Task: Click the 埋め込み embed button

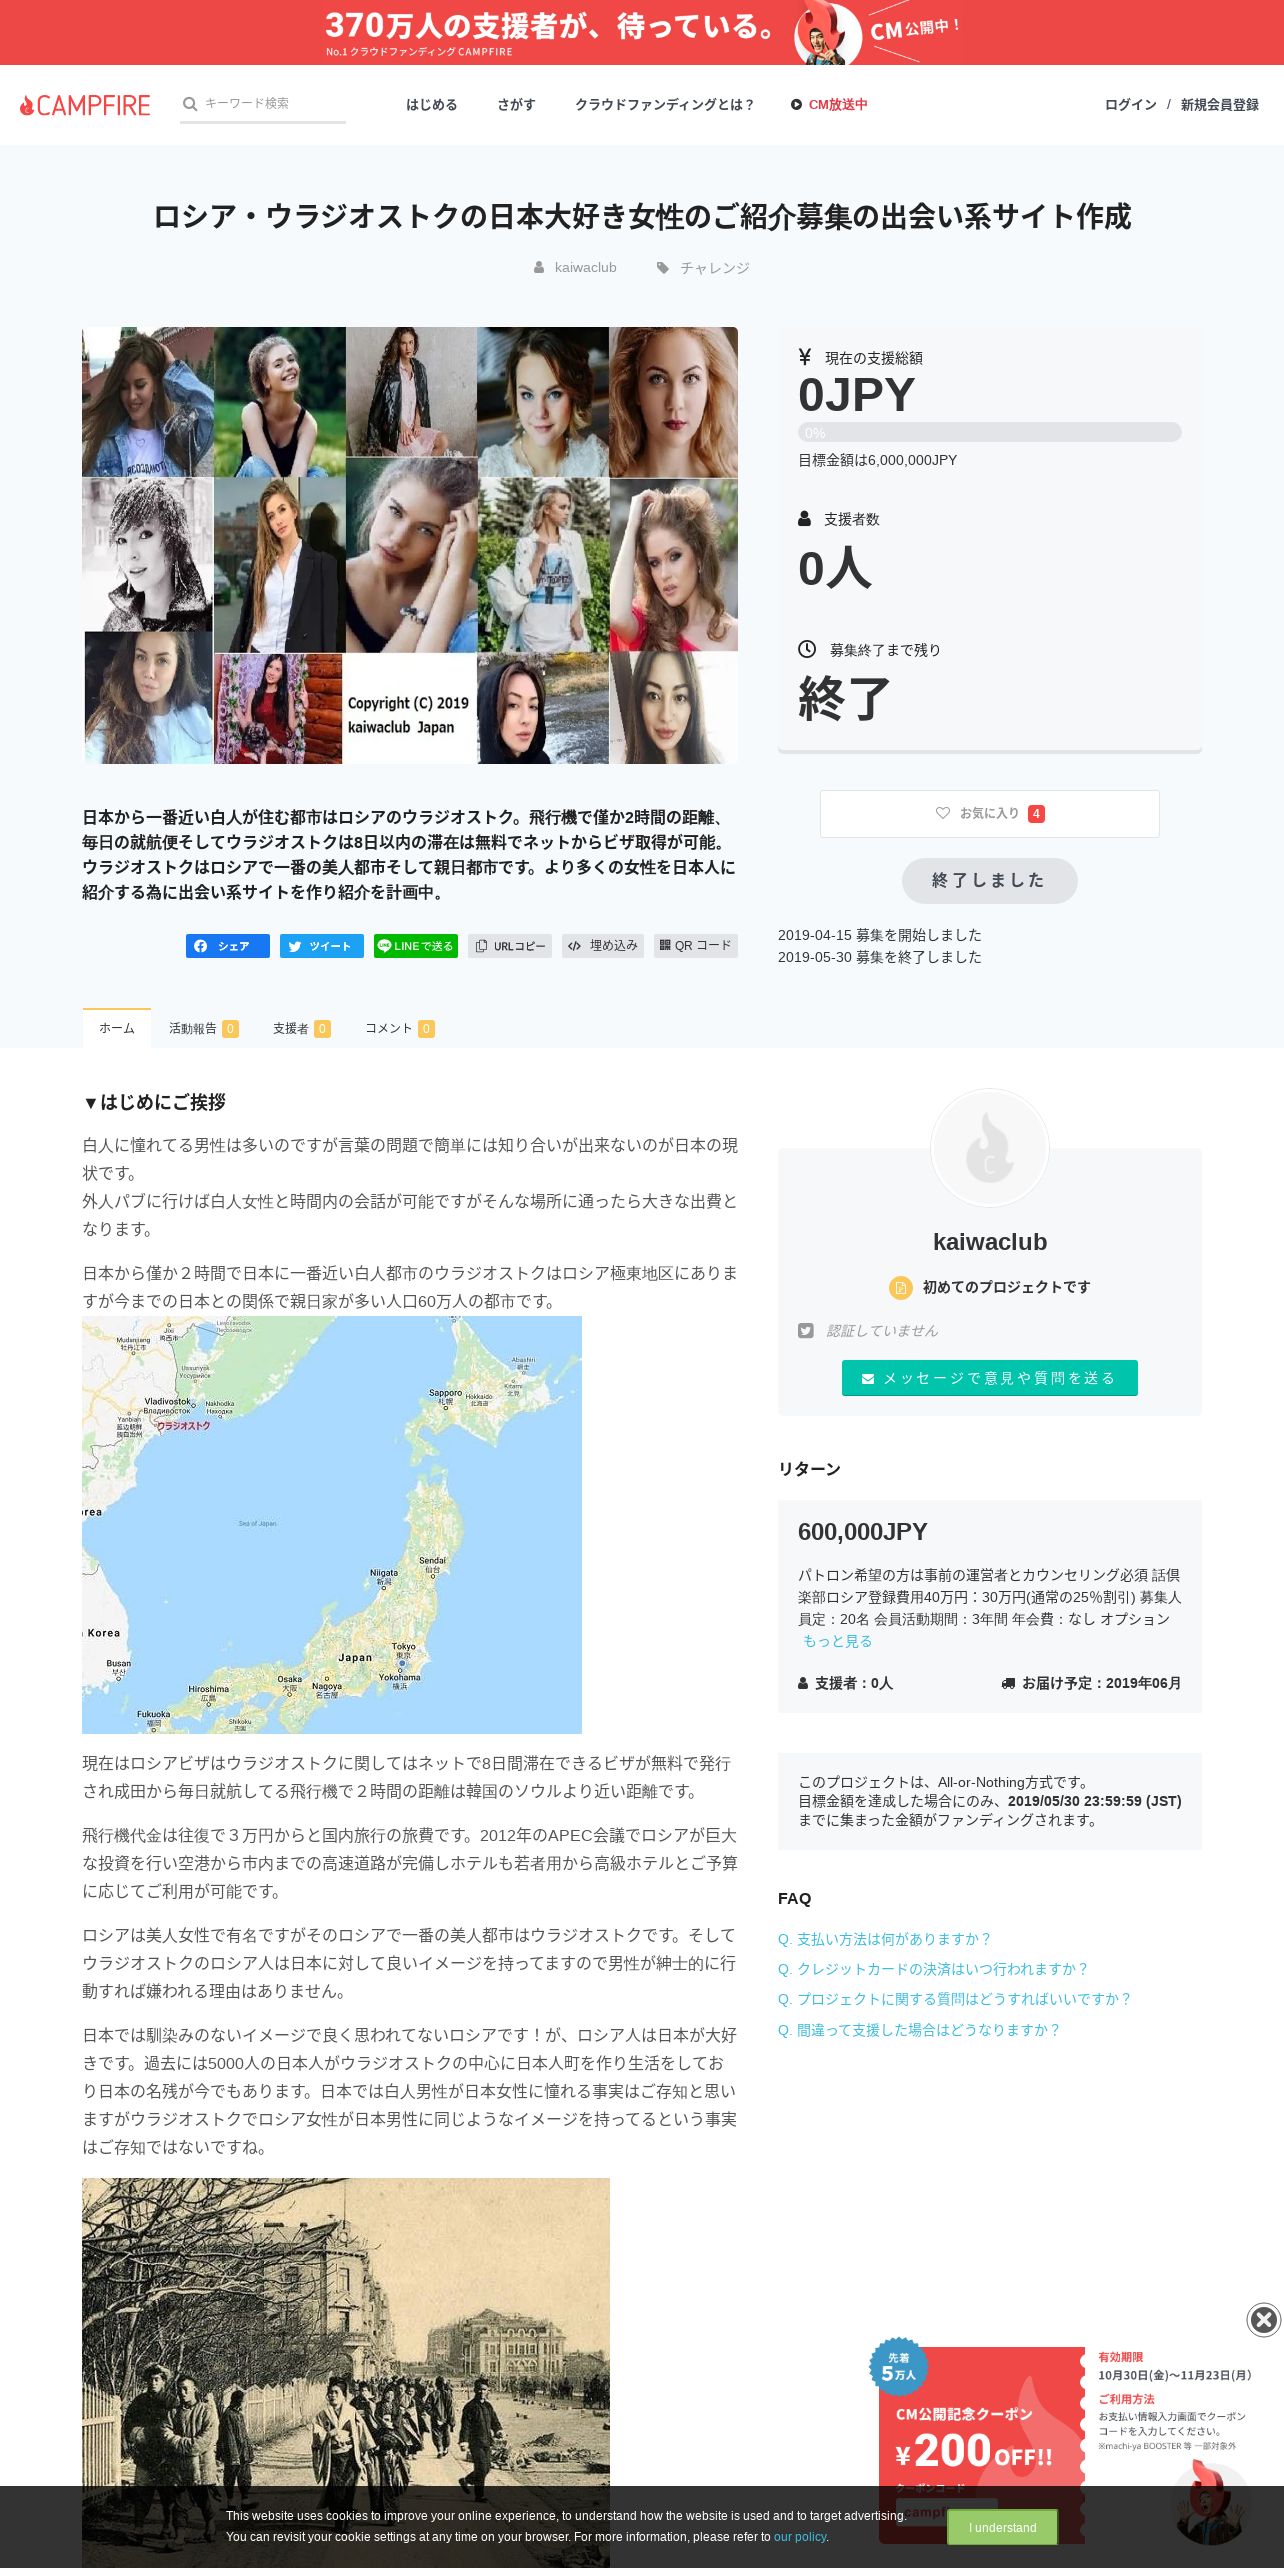Action: click(603, 946)
